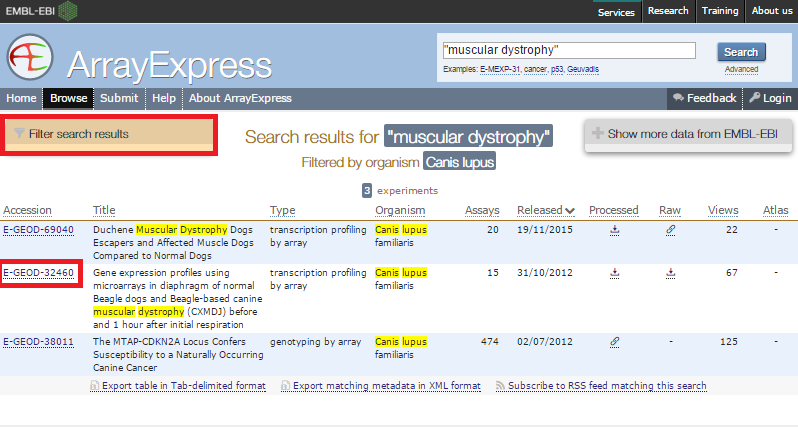Viewport: 798px width, 427px height.
Task: Click the title starting 'Duchene Muscular Dystrophy'
Action: pyautogui.click(x=173, y=243)
